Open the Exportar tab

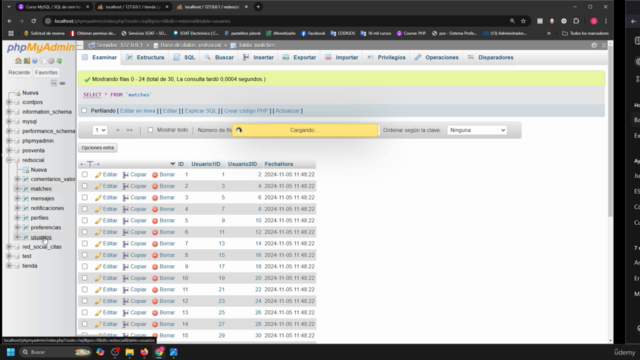299,58
